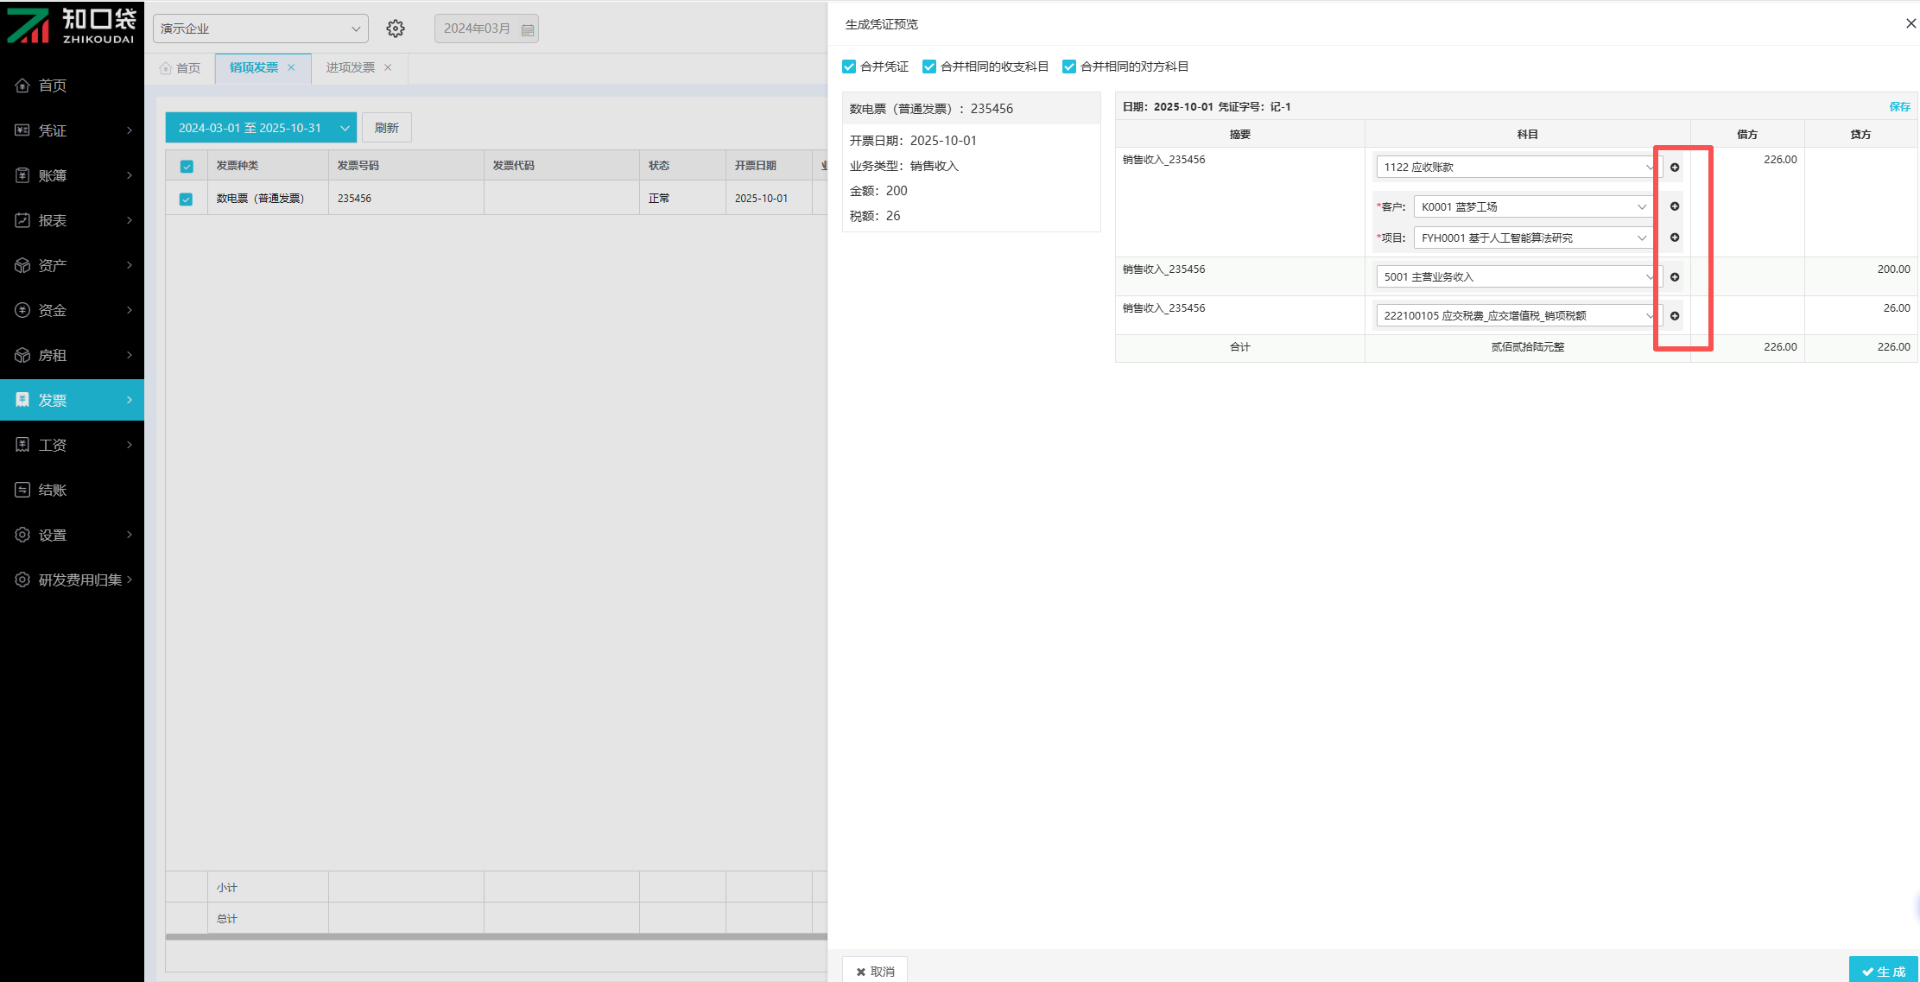Toggle 合并相同的收支科目 checkbox
Screen dimensions: 1920x982
click(929, 67)
